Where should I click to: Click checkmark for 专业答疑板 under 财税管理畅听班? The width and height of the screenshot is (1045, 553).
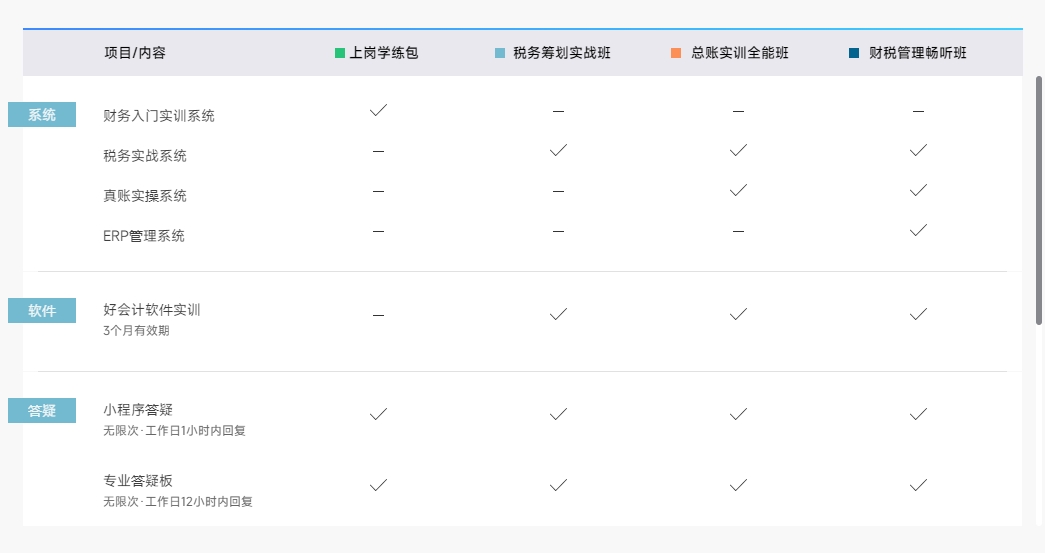(918, 485)
